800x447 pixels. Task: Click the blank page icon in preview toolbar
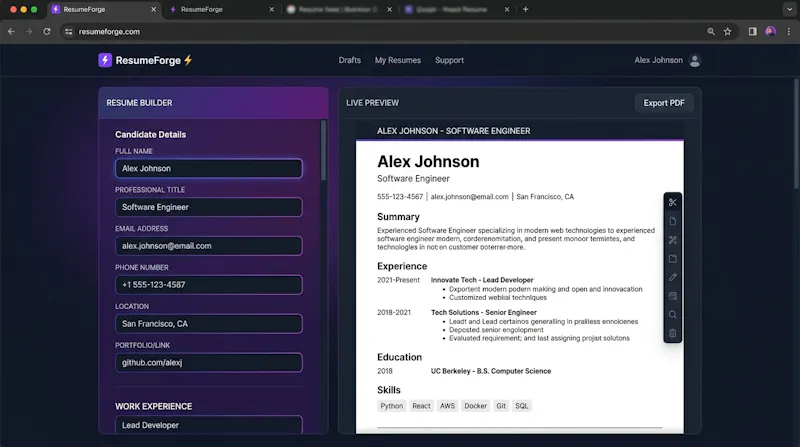pos(672,221)
